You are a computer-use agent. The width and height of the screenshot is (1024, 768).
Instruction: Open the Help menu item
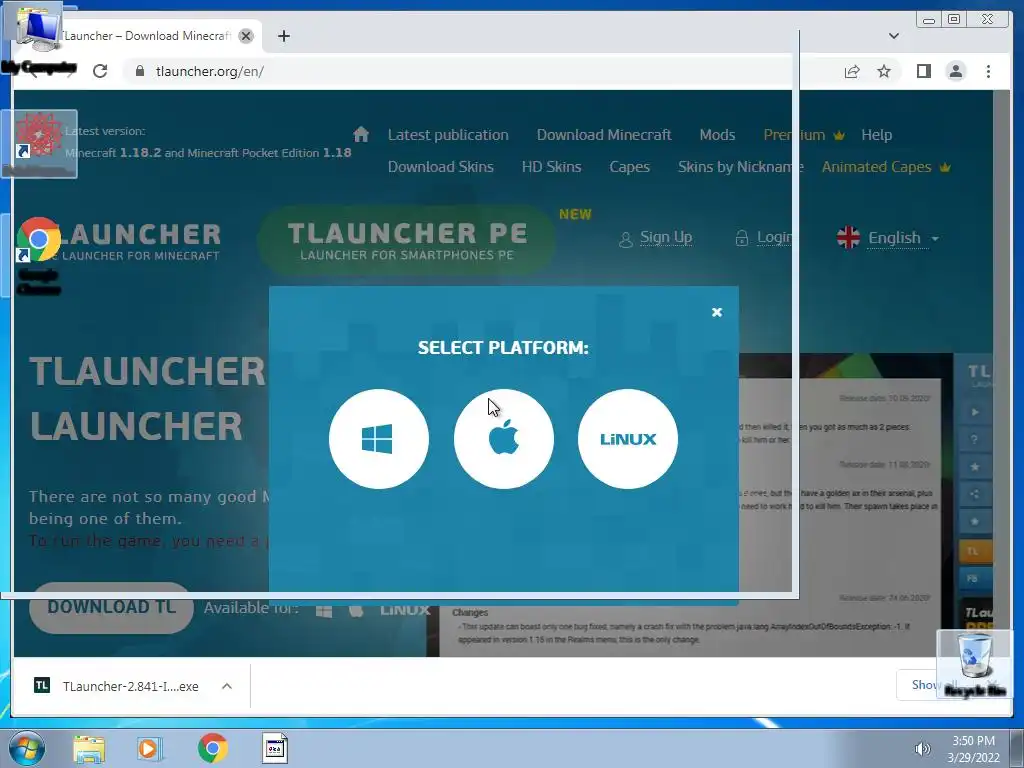pos(876,135)
